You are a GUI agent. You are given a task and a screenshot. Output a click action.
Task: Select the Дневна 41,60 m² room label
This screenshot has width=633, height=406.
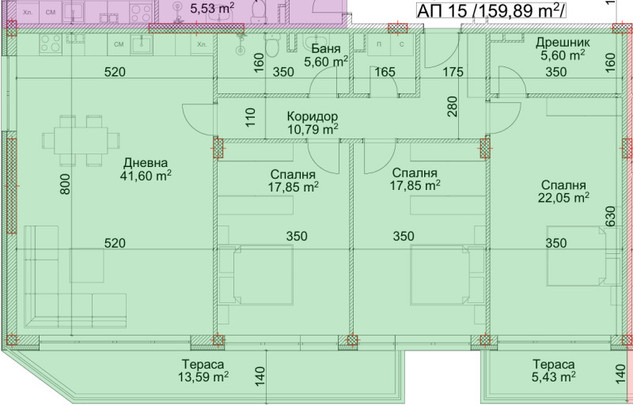[146, 167]
